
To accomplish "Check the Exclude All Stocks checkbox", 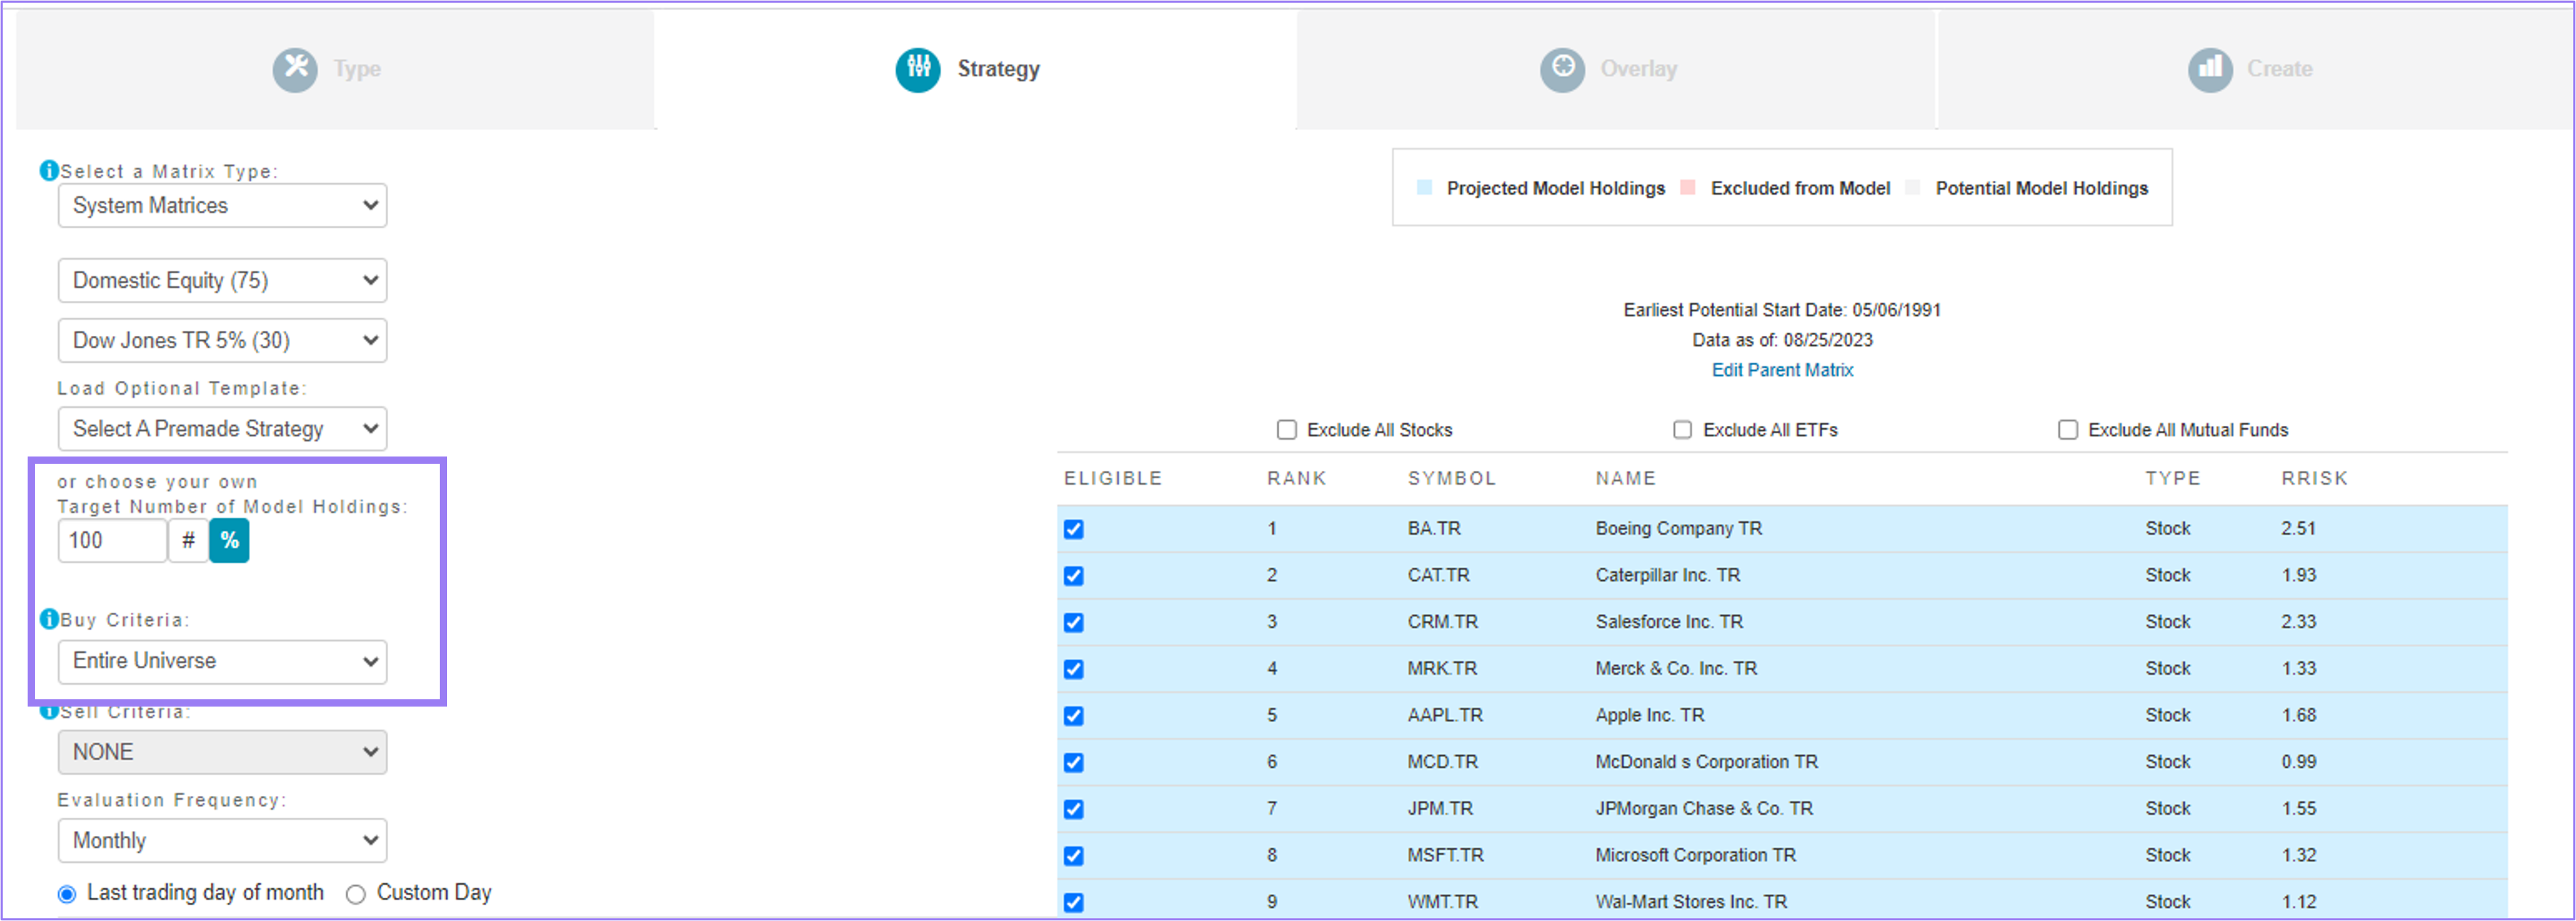I will pyautogui.click(x=1287, y=430).
